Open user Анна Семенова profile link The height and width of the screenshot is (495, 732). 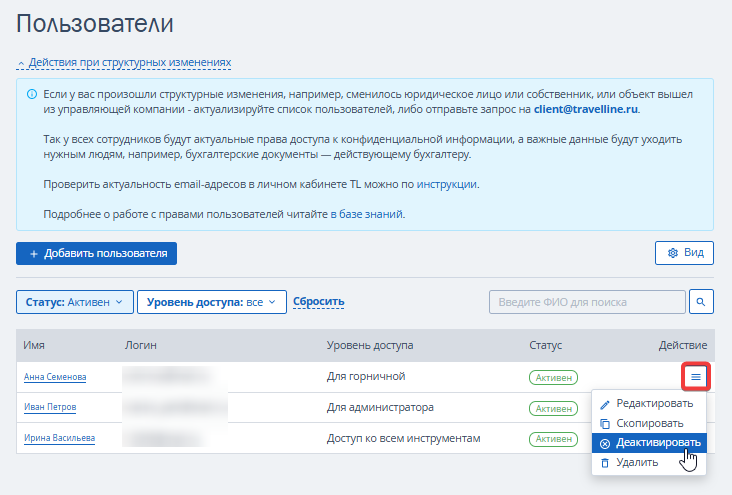tap(55, 377)
